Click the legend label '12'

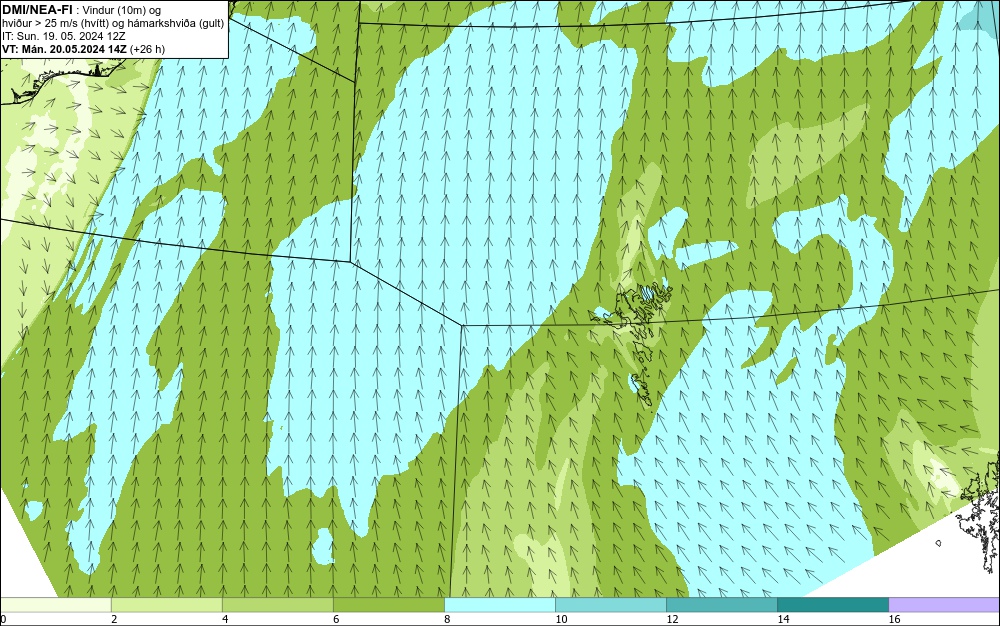pyautogui.click(x=672, y=619)
